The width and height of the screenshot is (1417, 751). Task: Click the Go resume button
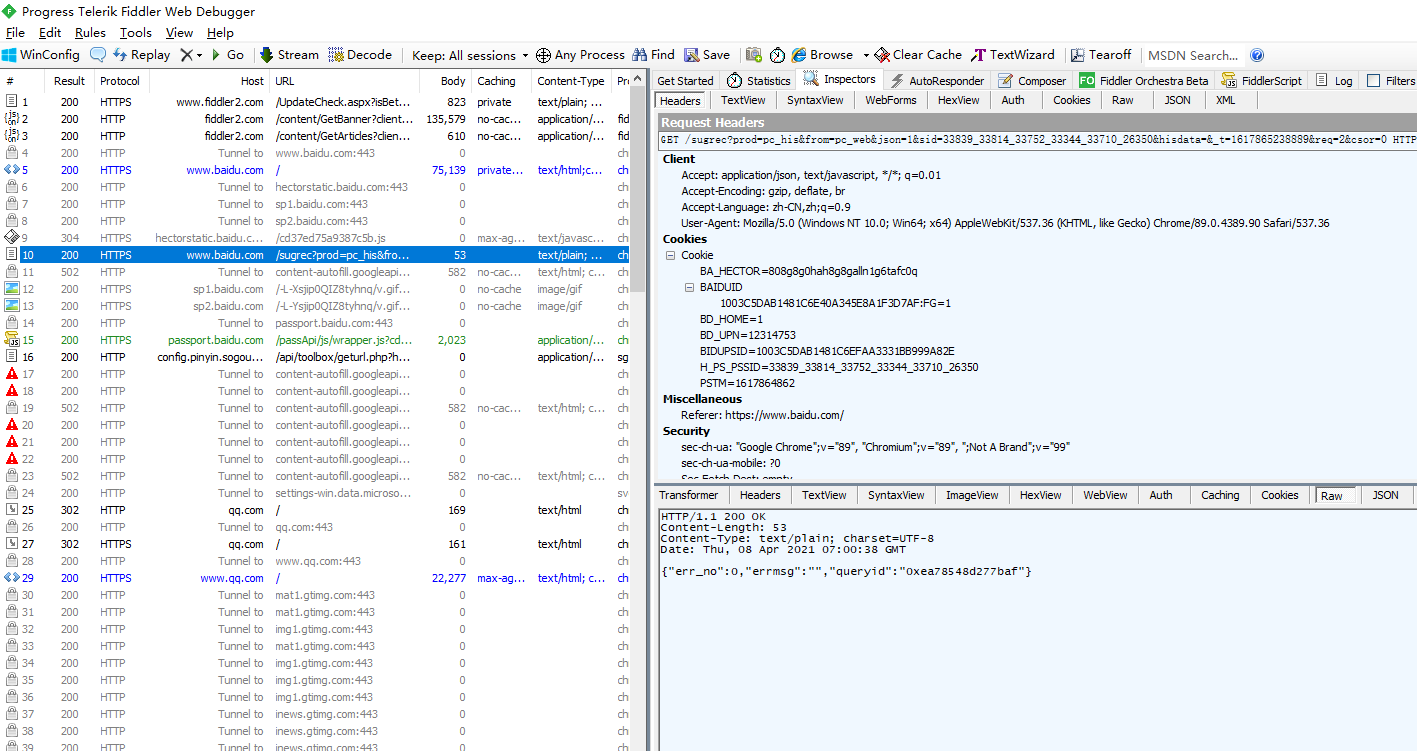click(x=226, y=55)
